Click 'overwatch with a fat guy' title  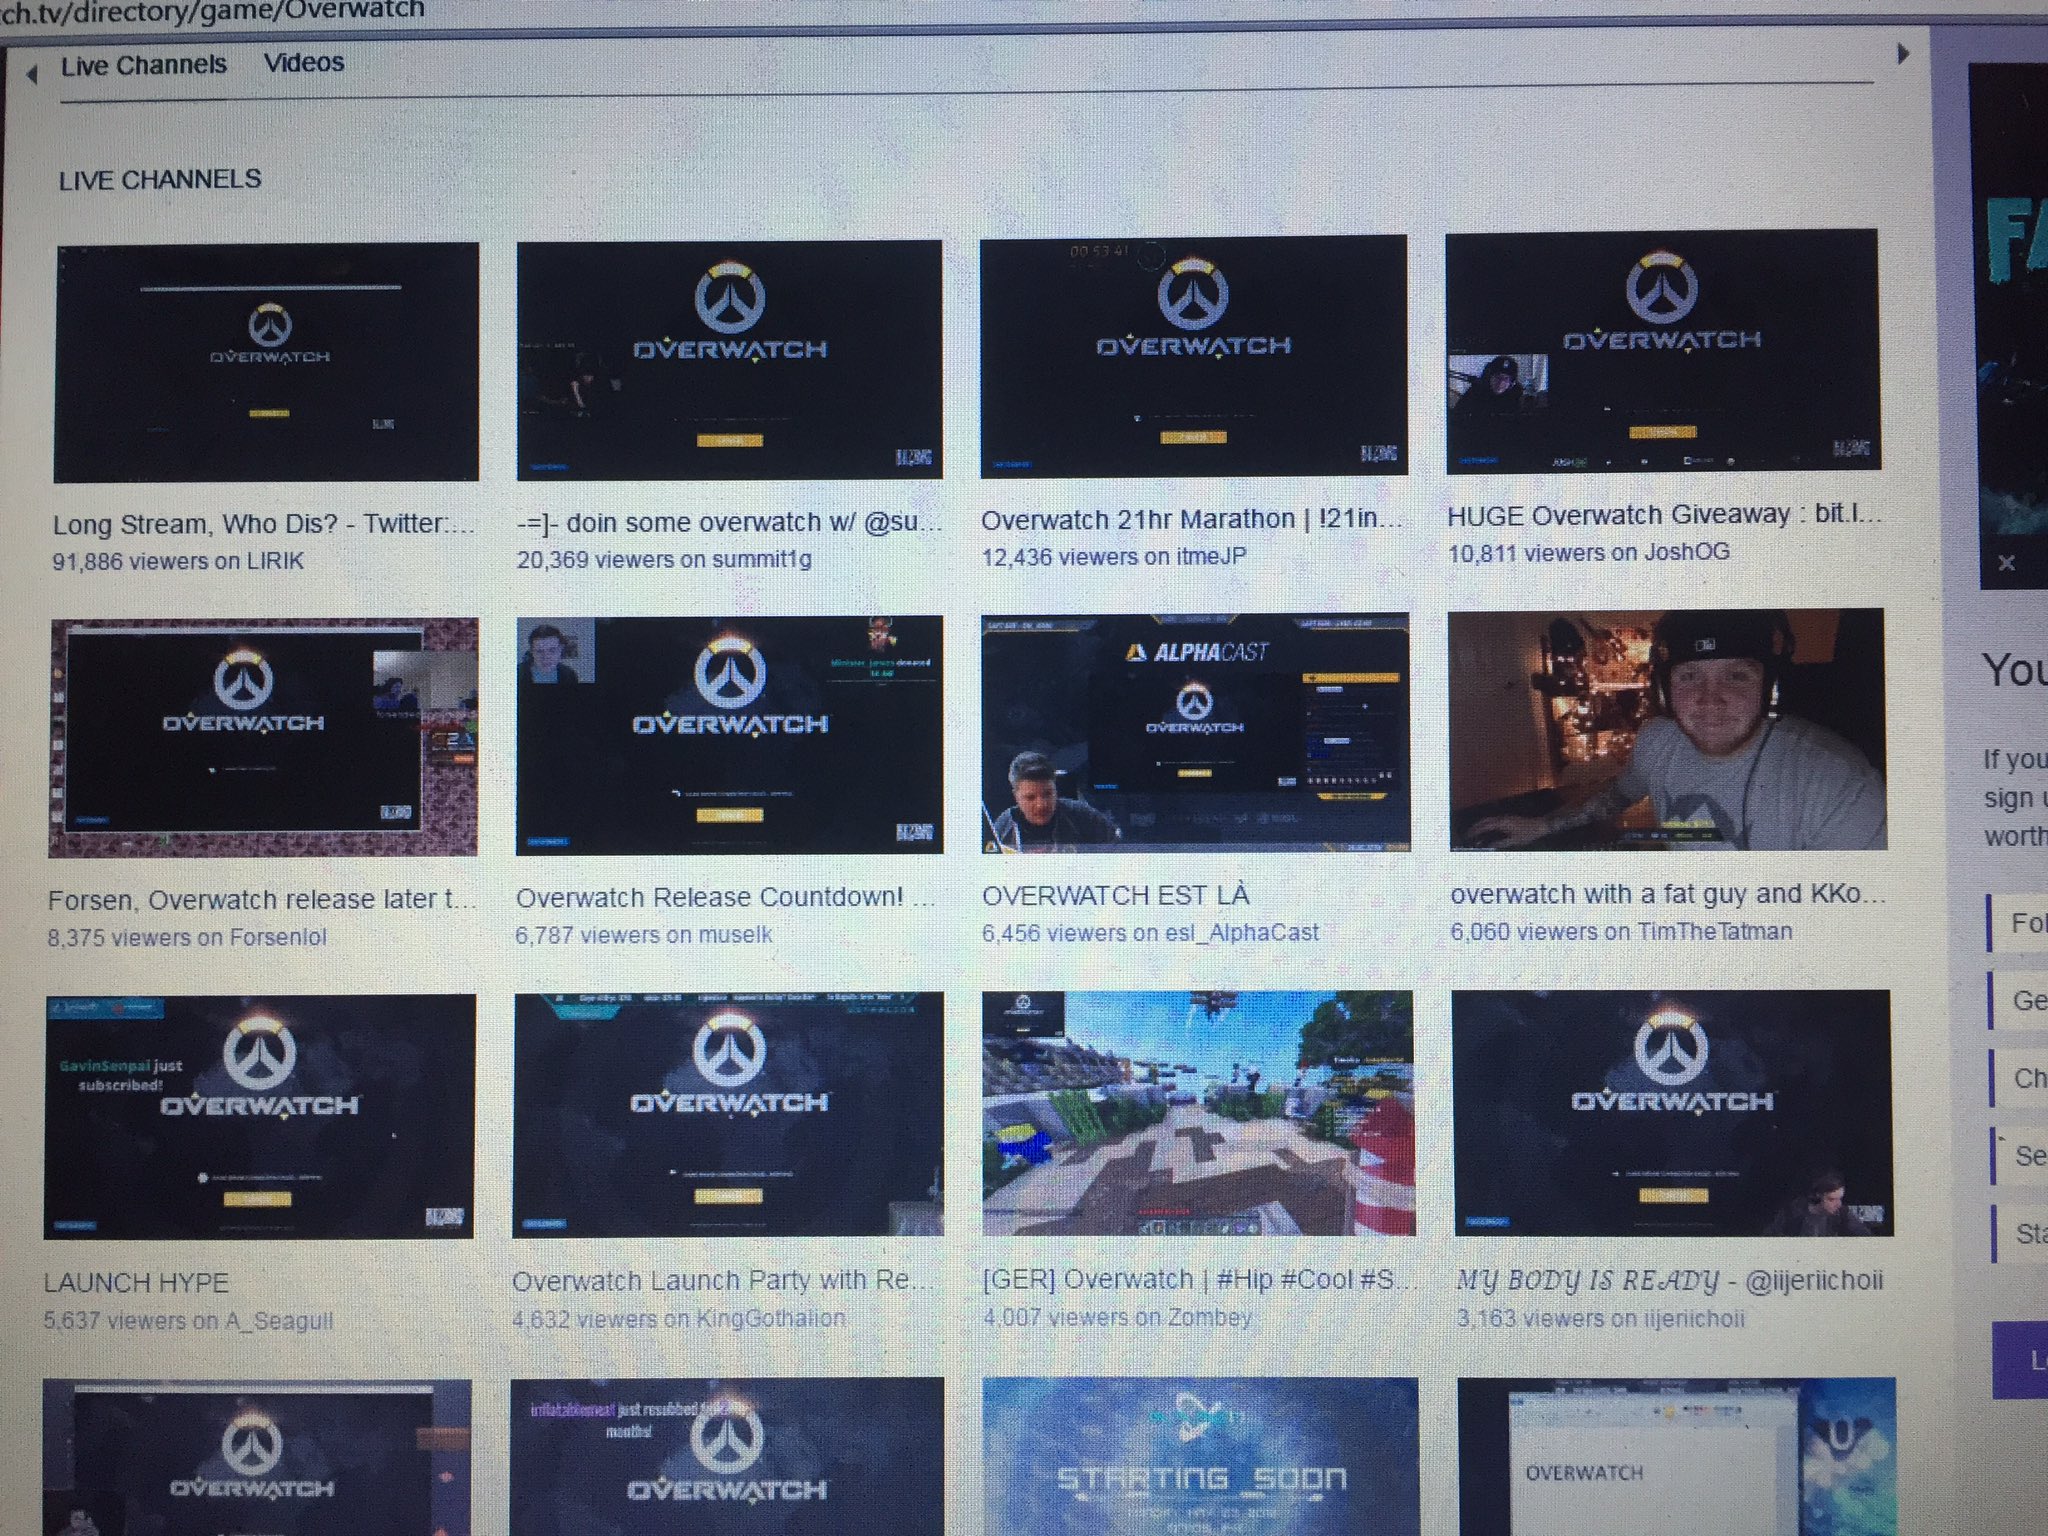(1668, 894)
